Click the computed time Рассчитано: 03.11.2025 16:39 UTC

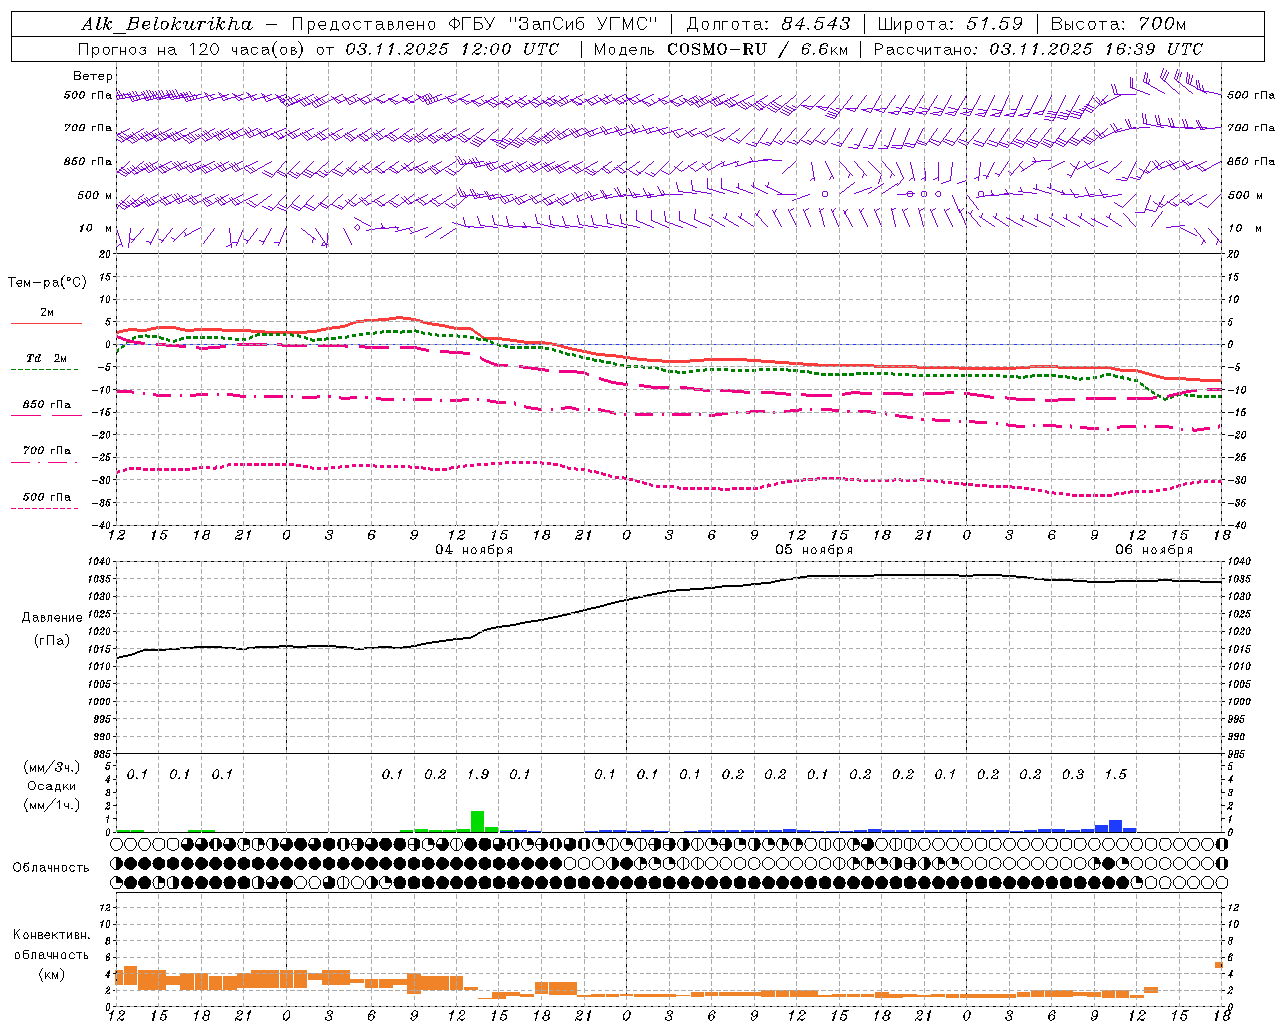pos(1038,49)
